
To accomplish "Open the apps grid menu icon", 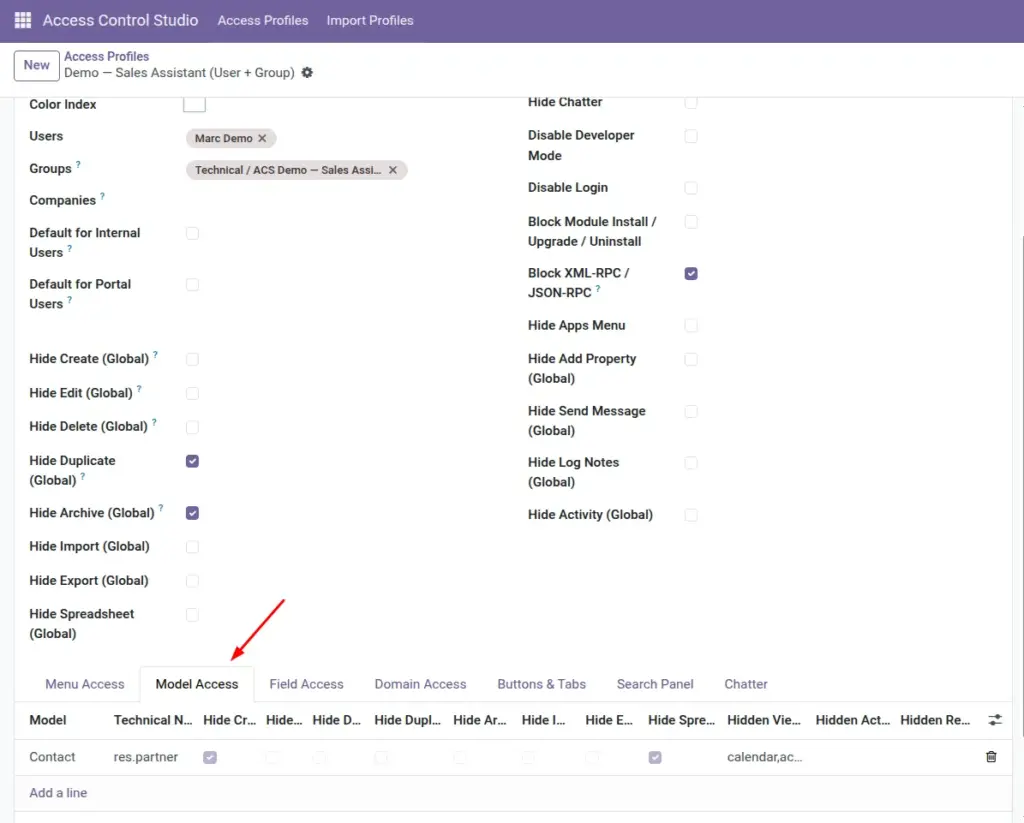I will pos(23,20).
